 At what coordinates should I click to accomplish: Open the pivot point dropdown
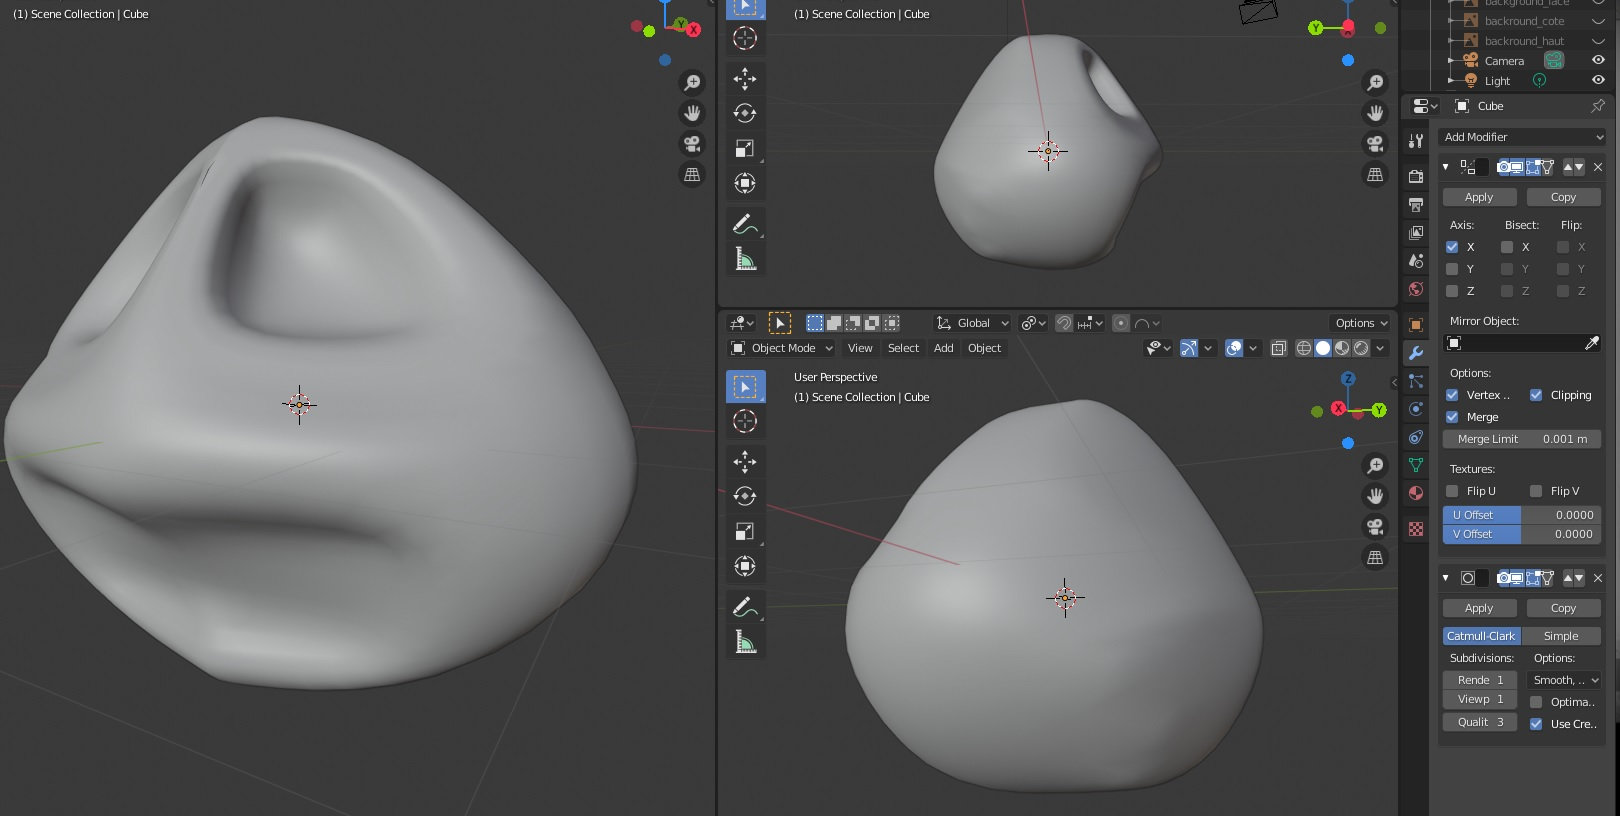[x=1033, y=323]
